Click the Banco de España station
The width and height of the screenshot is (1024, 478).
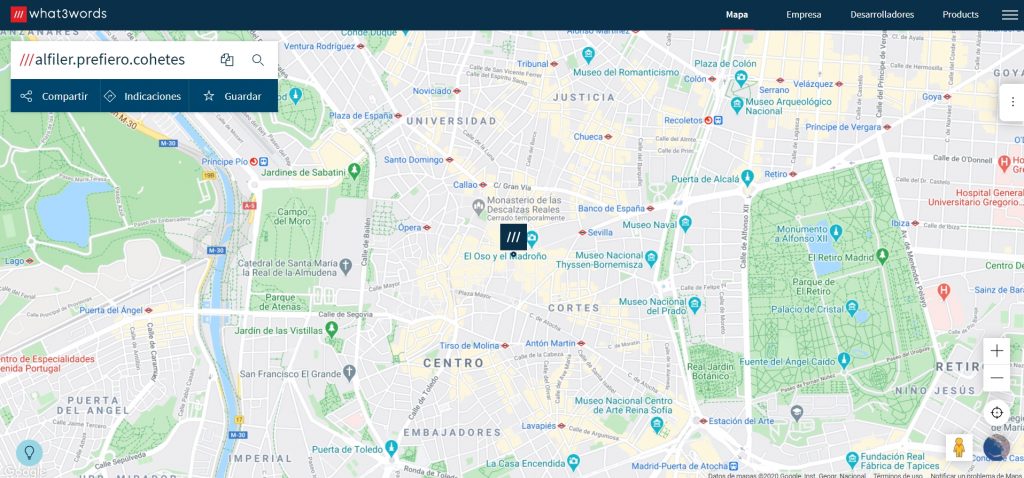coord(616,208)
